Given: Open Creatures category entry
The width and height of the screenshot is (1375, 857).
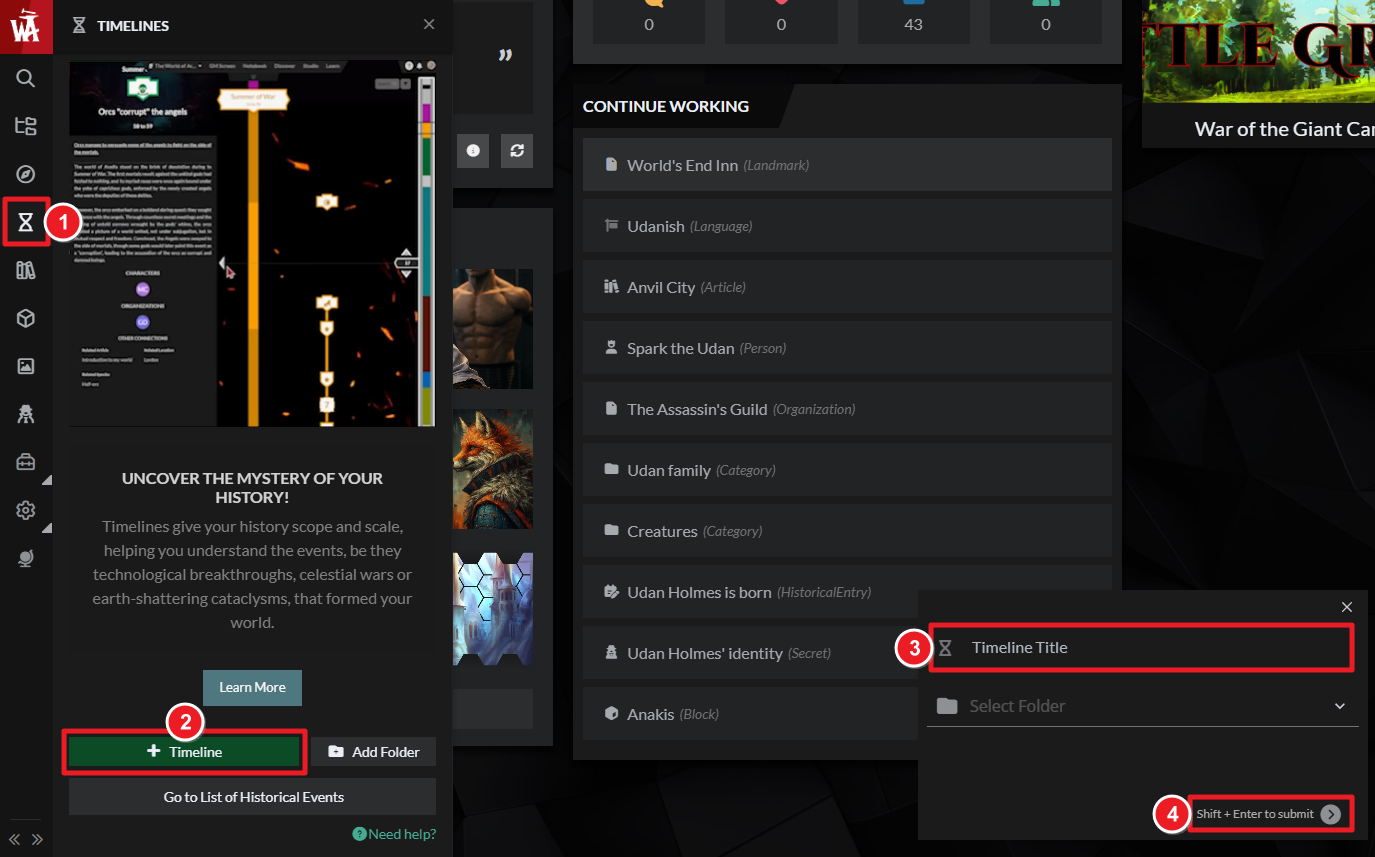Looking at the screenshot, I should pos(847,531).
